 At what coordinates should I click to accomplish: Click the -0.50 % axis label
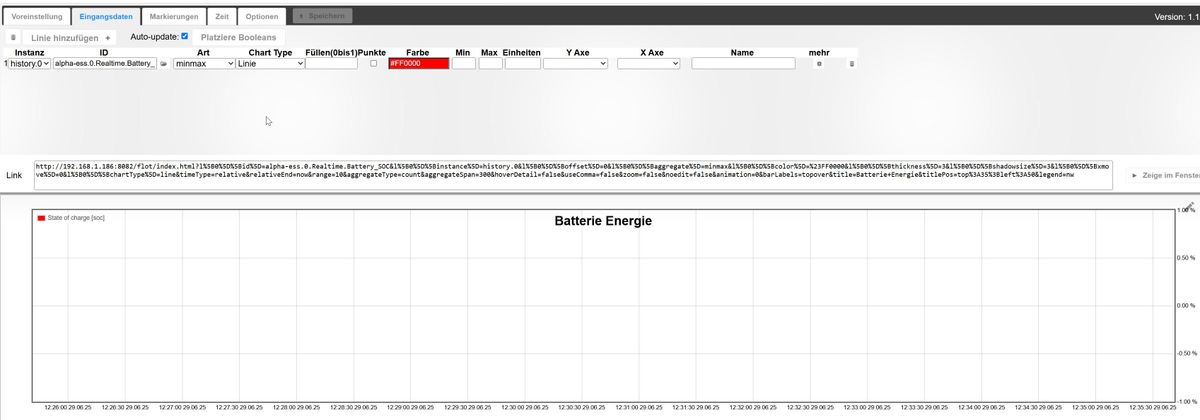pos(1185,353)
